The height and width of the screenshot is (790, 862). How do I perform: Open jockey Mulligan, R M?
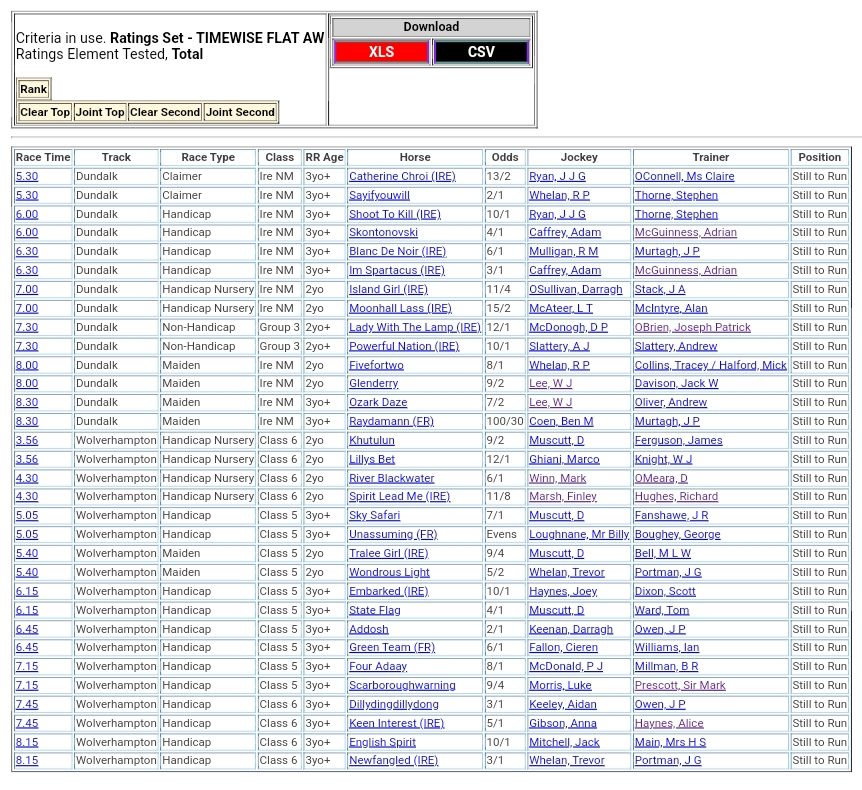pos(563,252)
